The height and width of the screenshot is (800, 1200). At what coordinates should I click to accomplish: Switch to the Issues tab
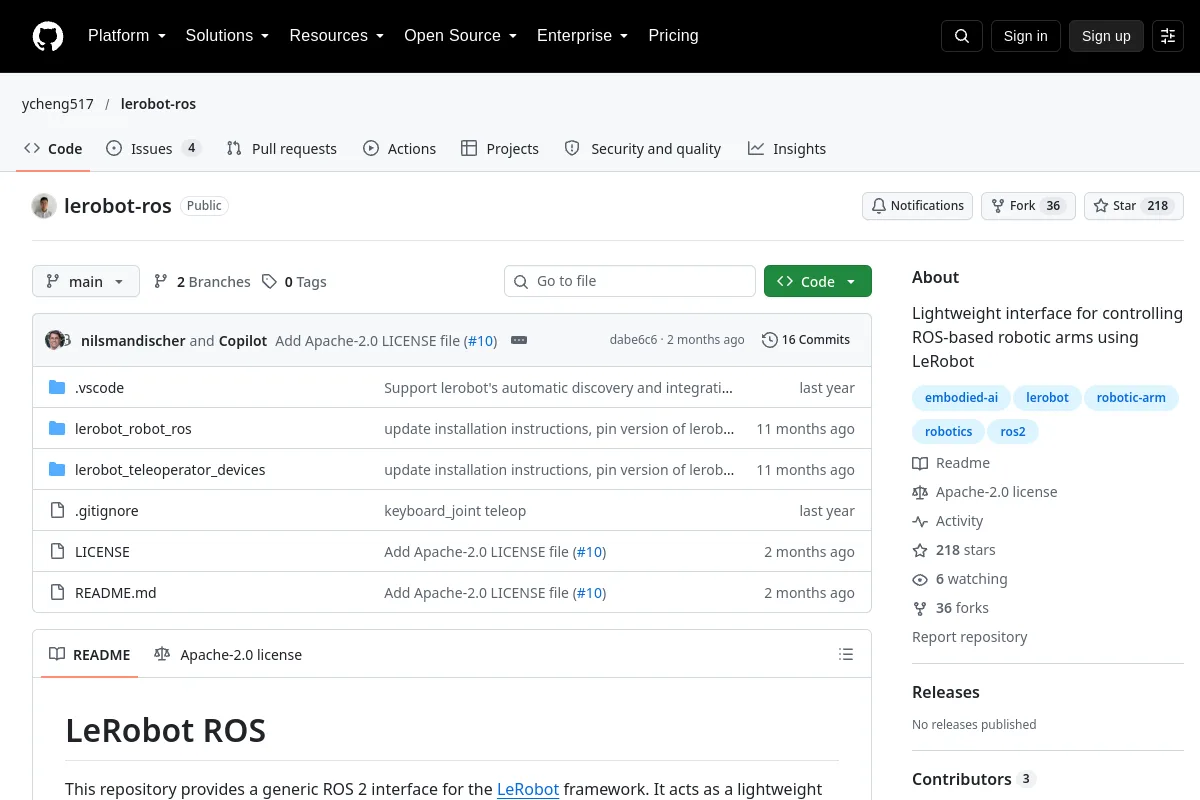click(x=154, y=149)
